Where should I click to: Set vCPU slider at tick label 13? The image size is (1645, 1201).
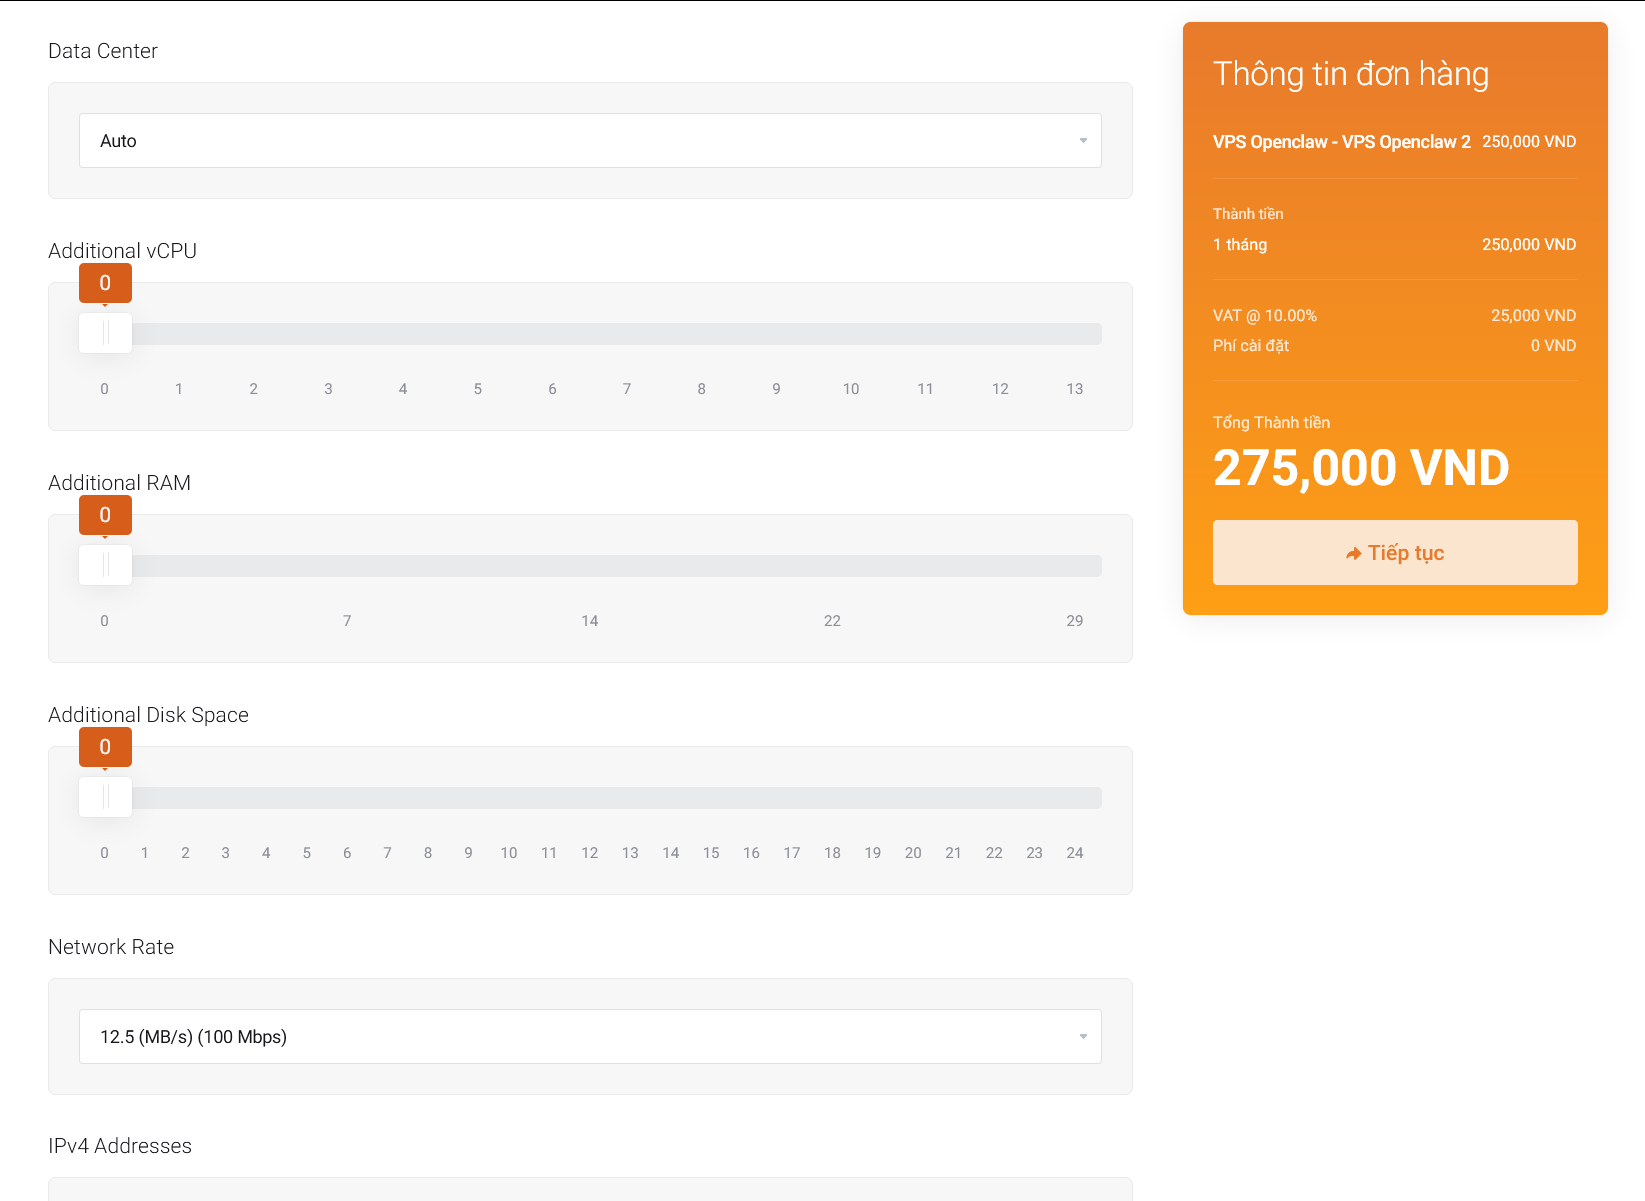1075,389
